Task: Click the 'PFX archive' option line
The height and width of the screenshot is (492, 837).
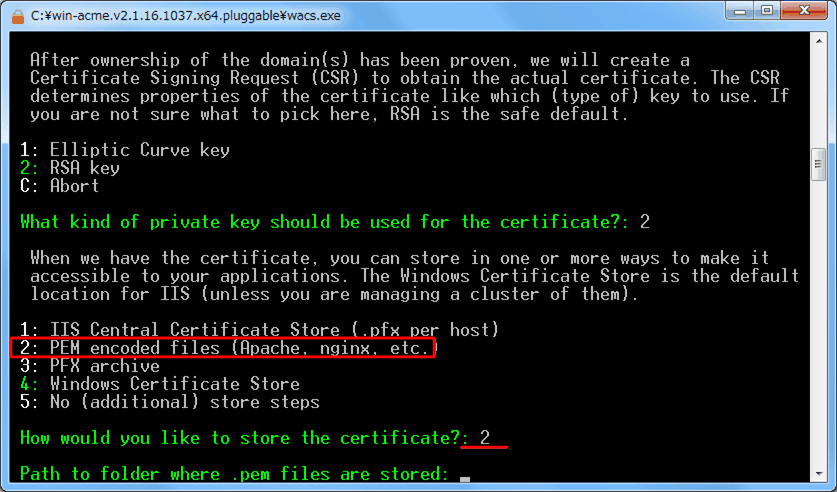Action: click(90, 366)
